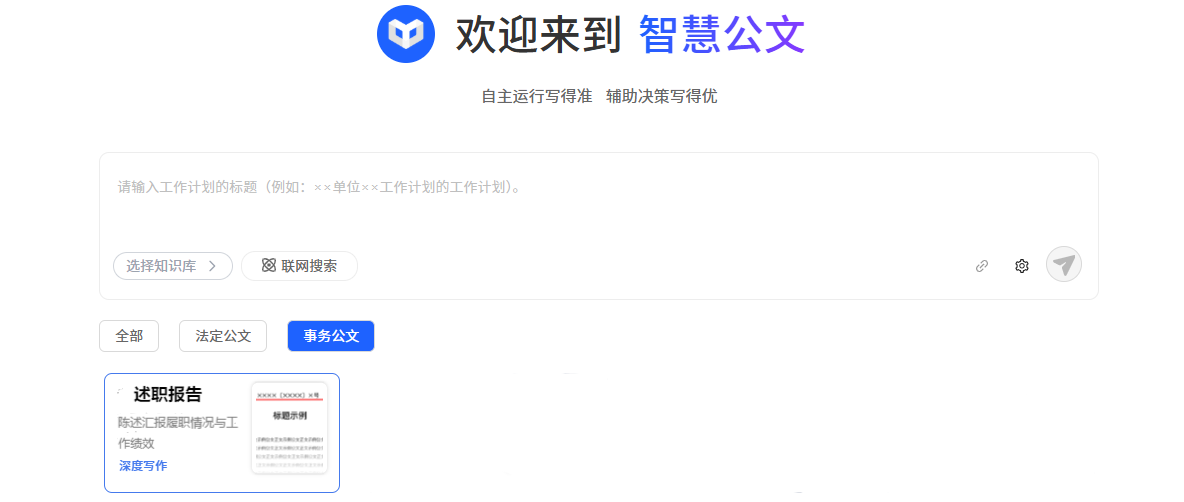Click the slogan 自主运行写得准 辅助决策写得优
The image size is (1184, 502).
point(600,97)
